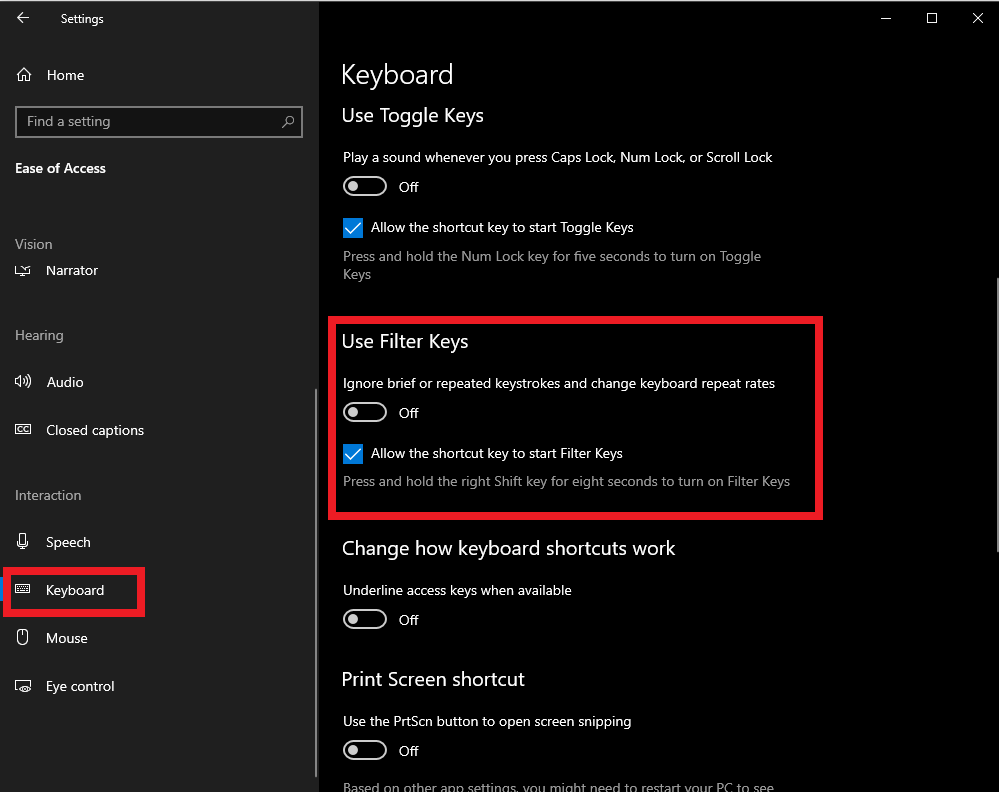Click the sidebar vertical scrollbar
Image resolution: width=999 pixels, height=792 pixels.
[316, 583]
